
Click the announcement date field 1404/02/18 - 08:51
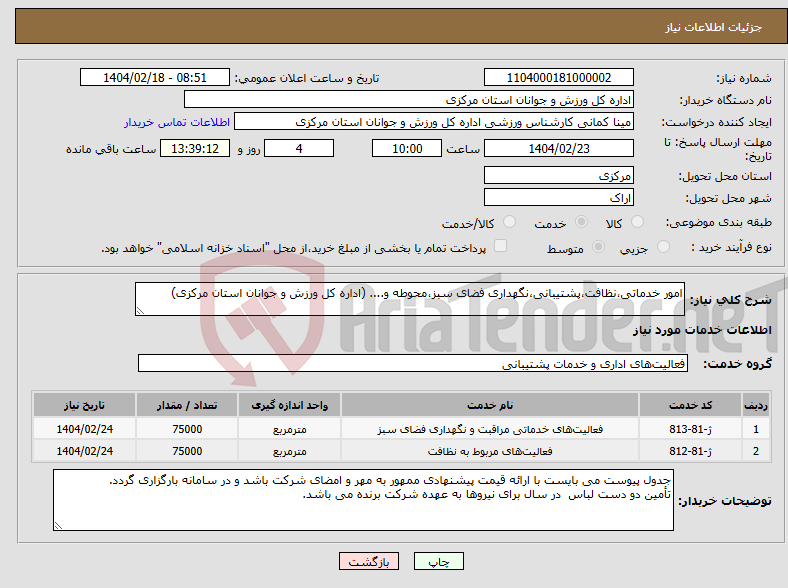pyautogui.click(x=155, y=77)
